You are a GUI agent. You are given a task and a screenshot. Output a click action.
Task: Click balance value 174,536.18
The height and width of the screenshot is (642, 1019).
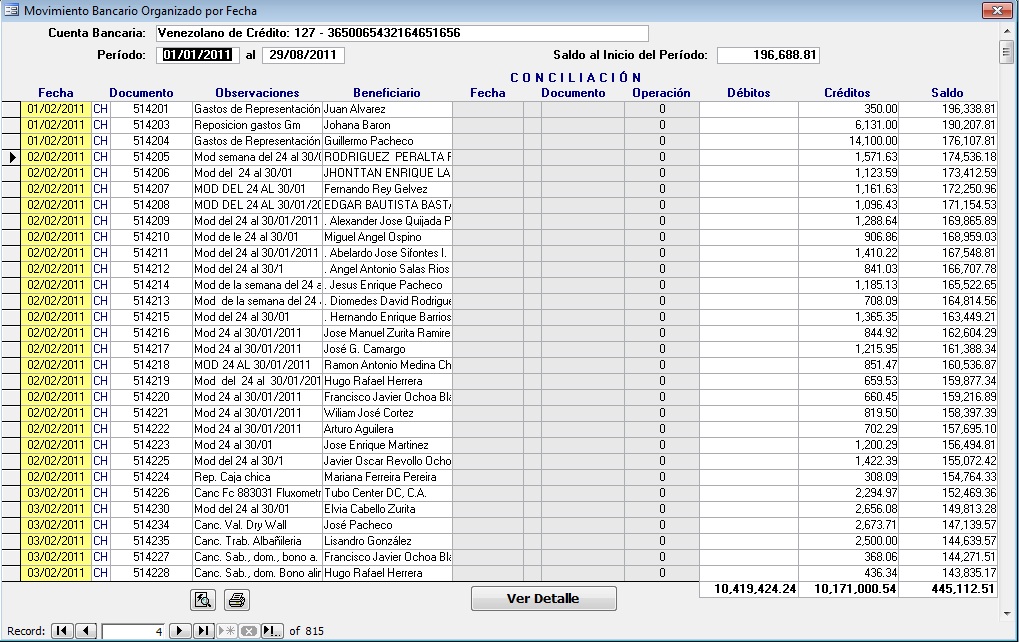[x=969, y=157]
